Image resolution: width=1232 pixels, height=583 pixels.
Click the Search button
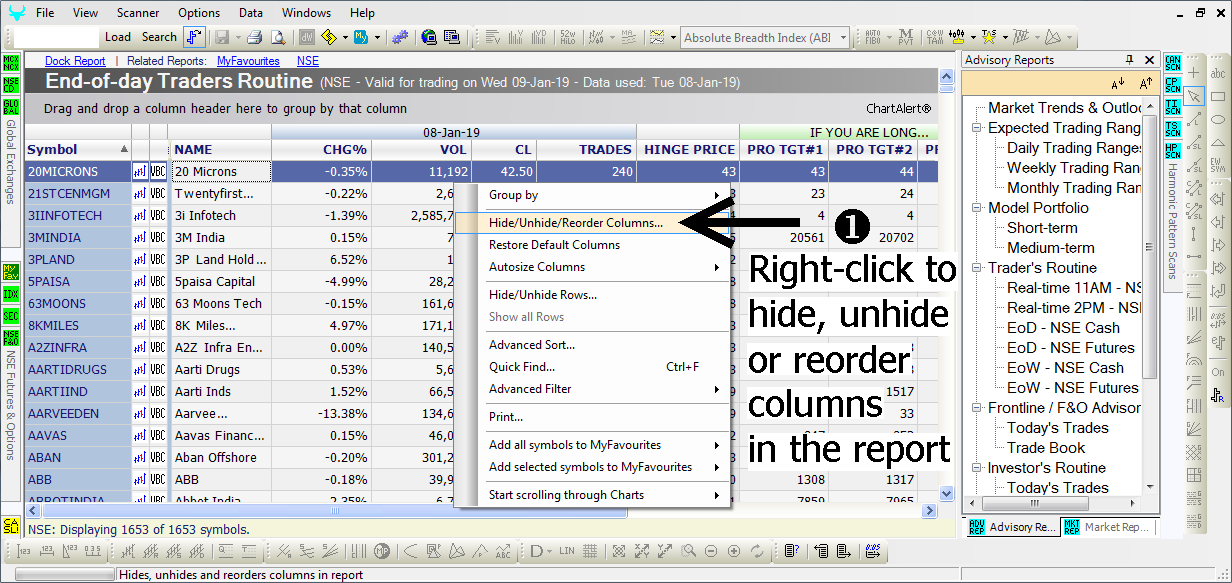tap(159, 37)
